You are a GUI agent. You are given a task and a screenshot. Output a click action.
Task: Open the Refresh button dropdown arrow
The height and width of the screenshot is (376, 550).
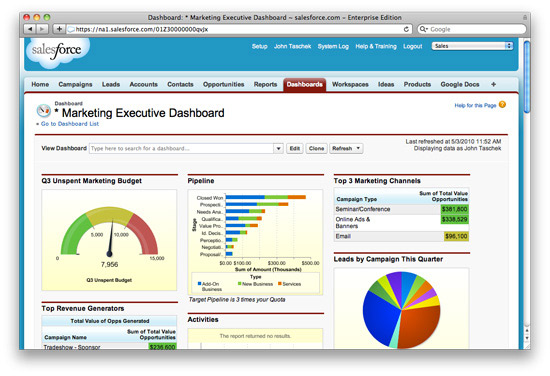click(x=358, y=148)
